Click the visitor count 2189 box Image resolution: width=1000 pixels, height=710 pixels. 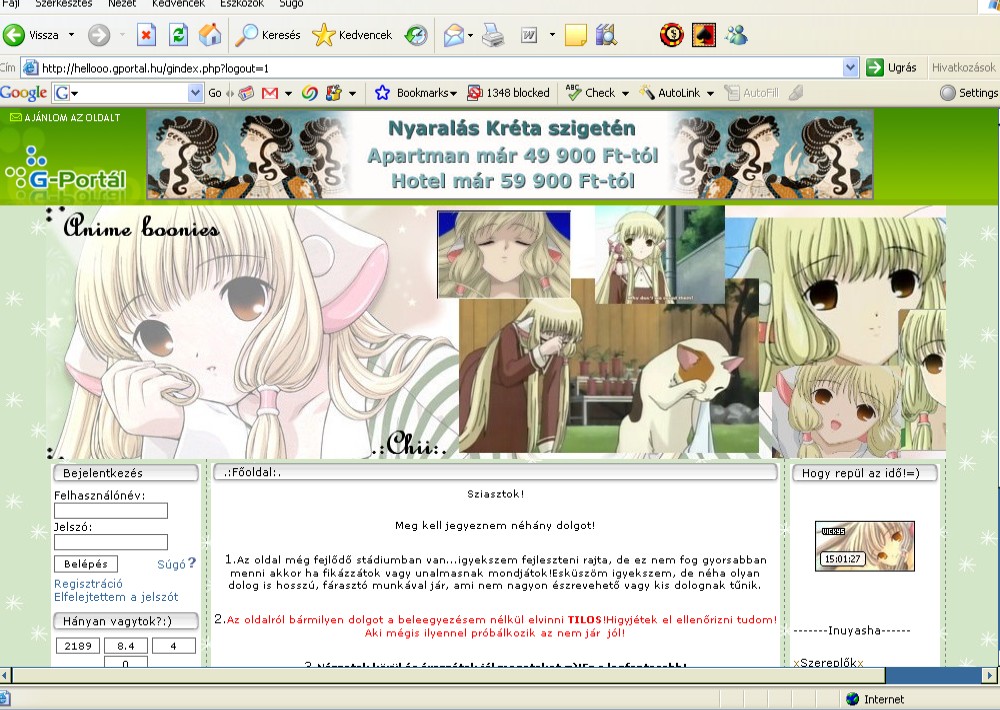pos(78,646)
